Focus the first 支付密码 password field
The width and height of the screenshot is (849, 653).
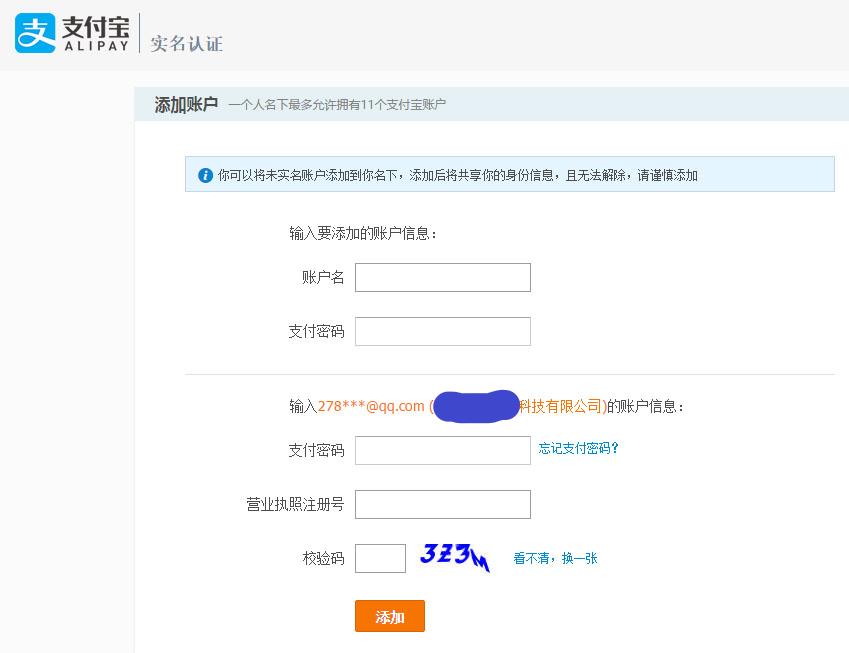pyautogui.click(x=442, y=331)
